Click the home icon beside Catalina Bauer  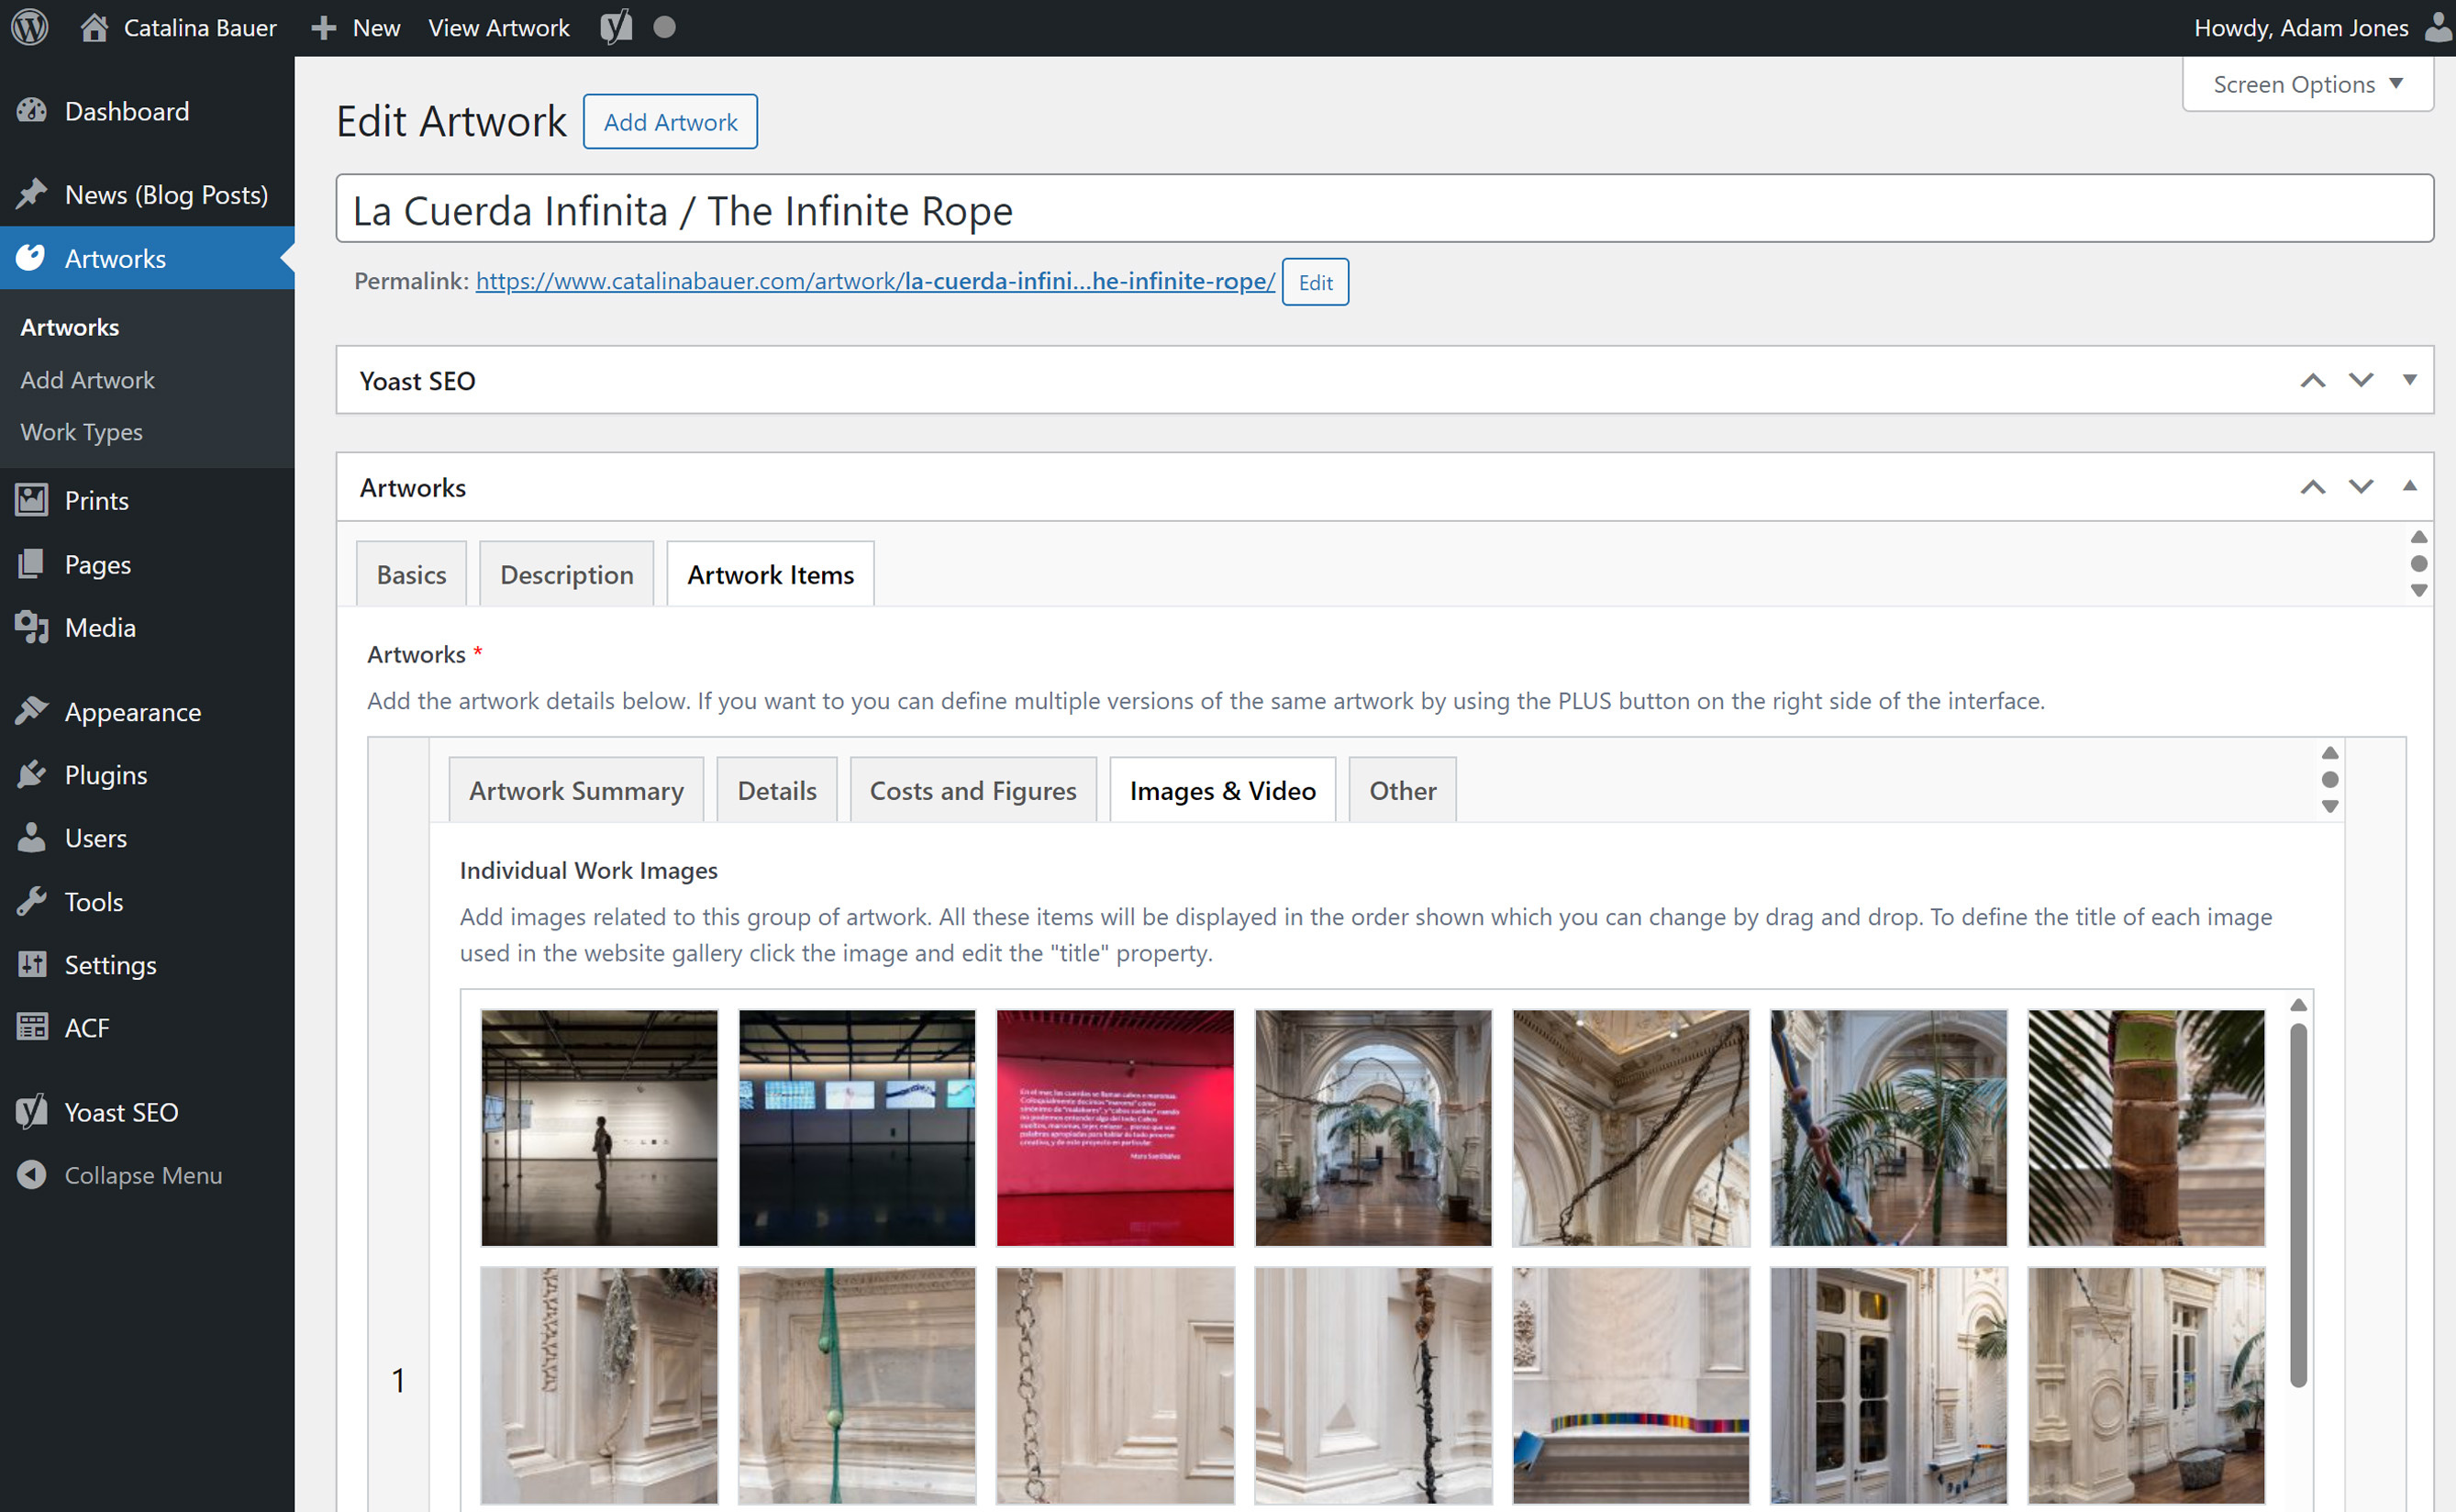95,27
